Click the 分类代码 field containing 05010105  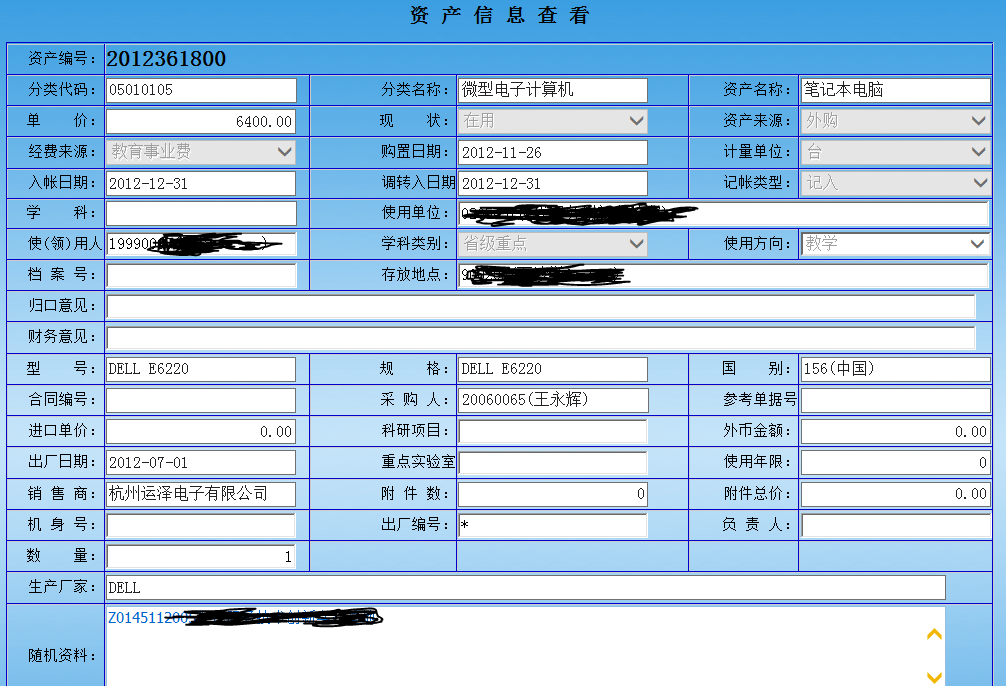click(x=201, y=90)
